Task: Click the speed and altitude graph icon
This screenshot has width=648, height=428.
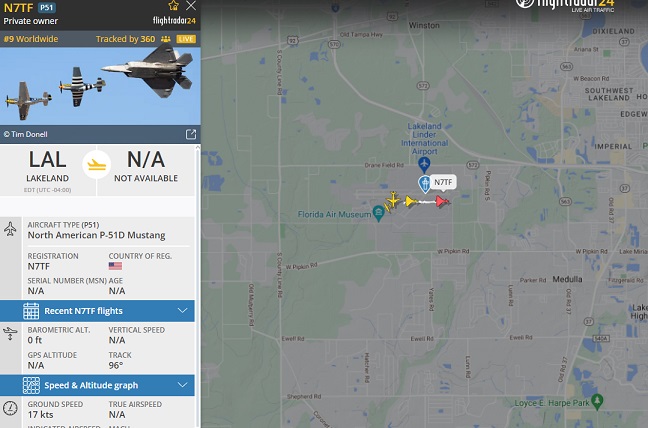Action: (x=31, y=385)
